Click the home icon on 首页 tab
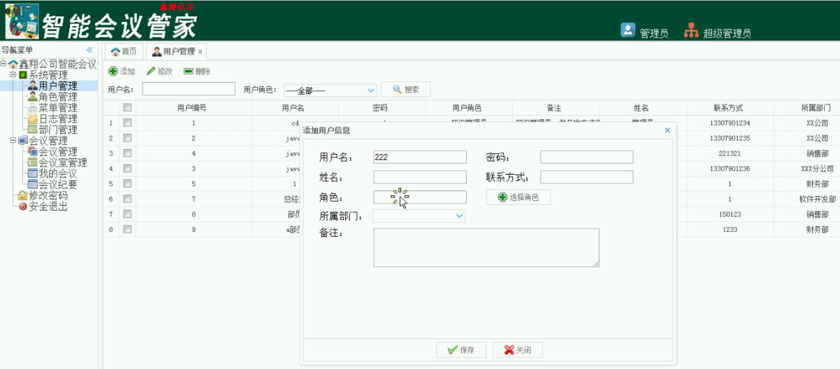Image resolution: width=840 pixels, height=369 pixels. pos(115,52)
